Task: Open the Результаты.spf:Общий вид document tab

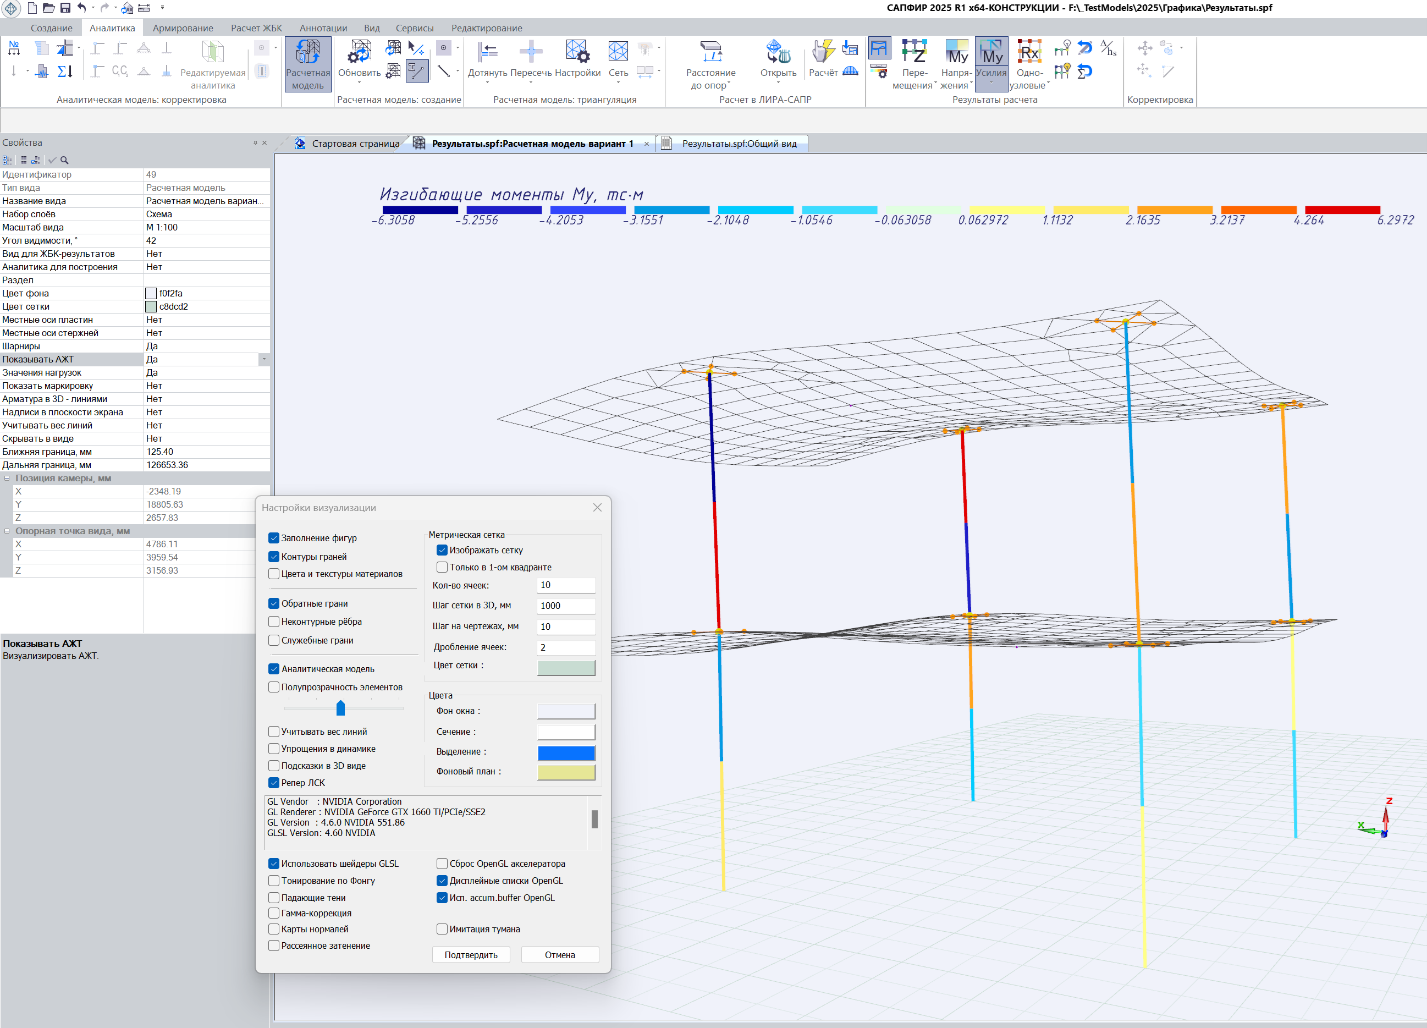Action: point(739,144)
